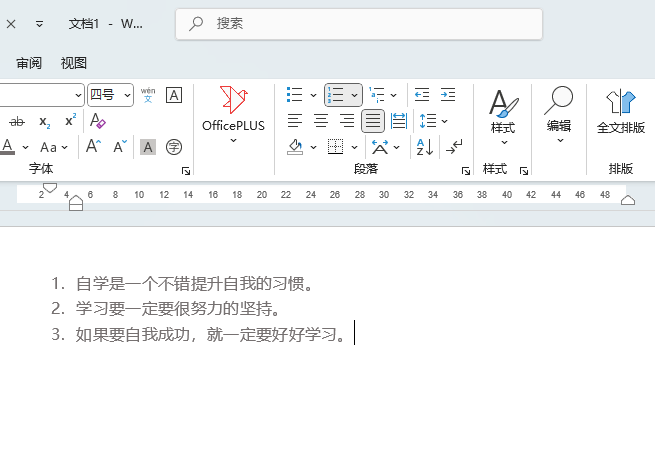This screenshot has width=655, height=456.
Task: Click list item 如果要自我成功，就一定要好好学习
Action: [211, 334]
